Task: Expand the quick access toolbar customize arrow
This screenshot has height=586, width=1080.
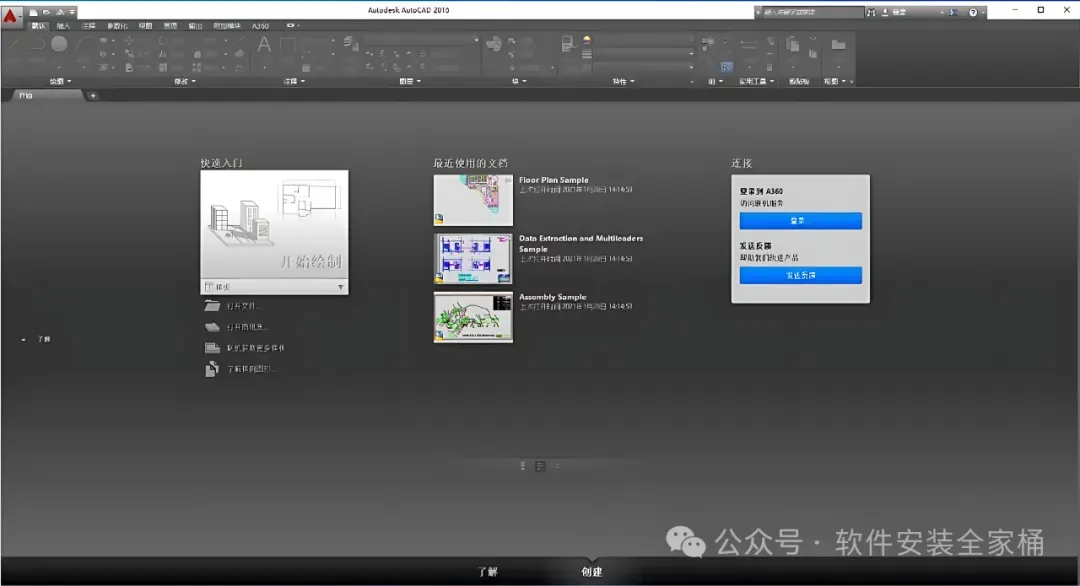Action: pyautogui.click(x=72, y=12)
